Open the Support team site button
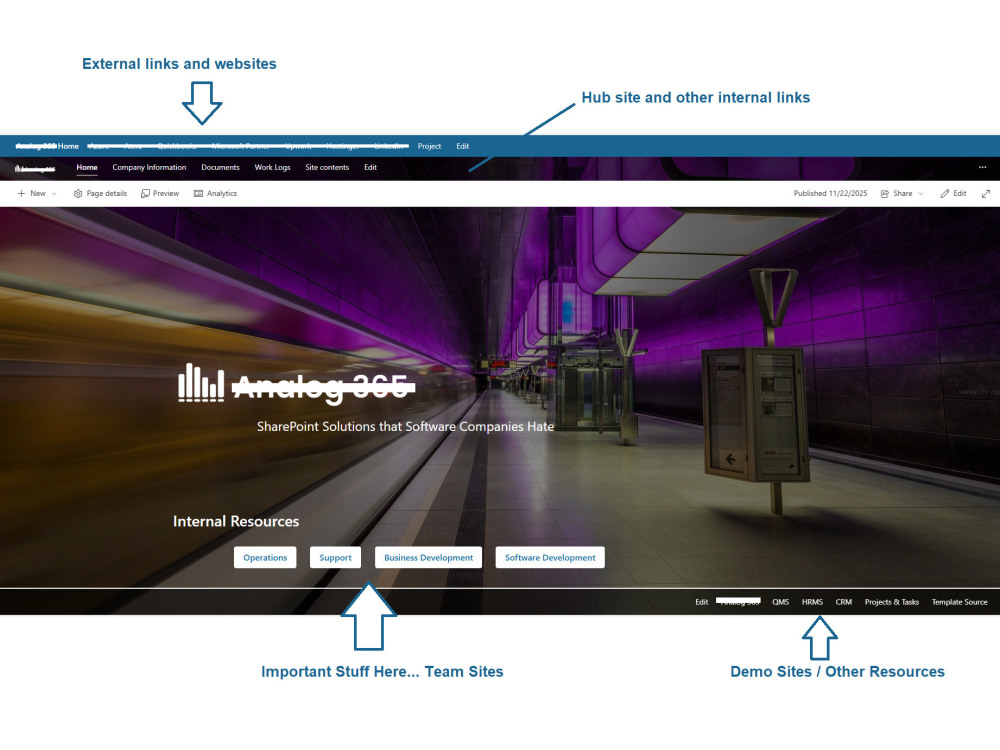Screen dimensions: 1000x750 click(335, 557)
